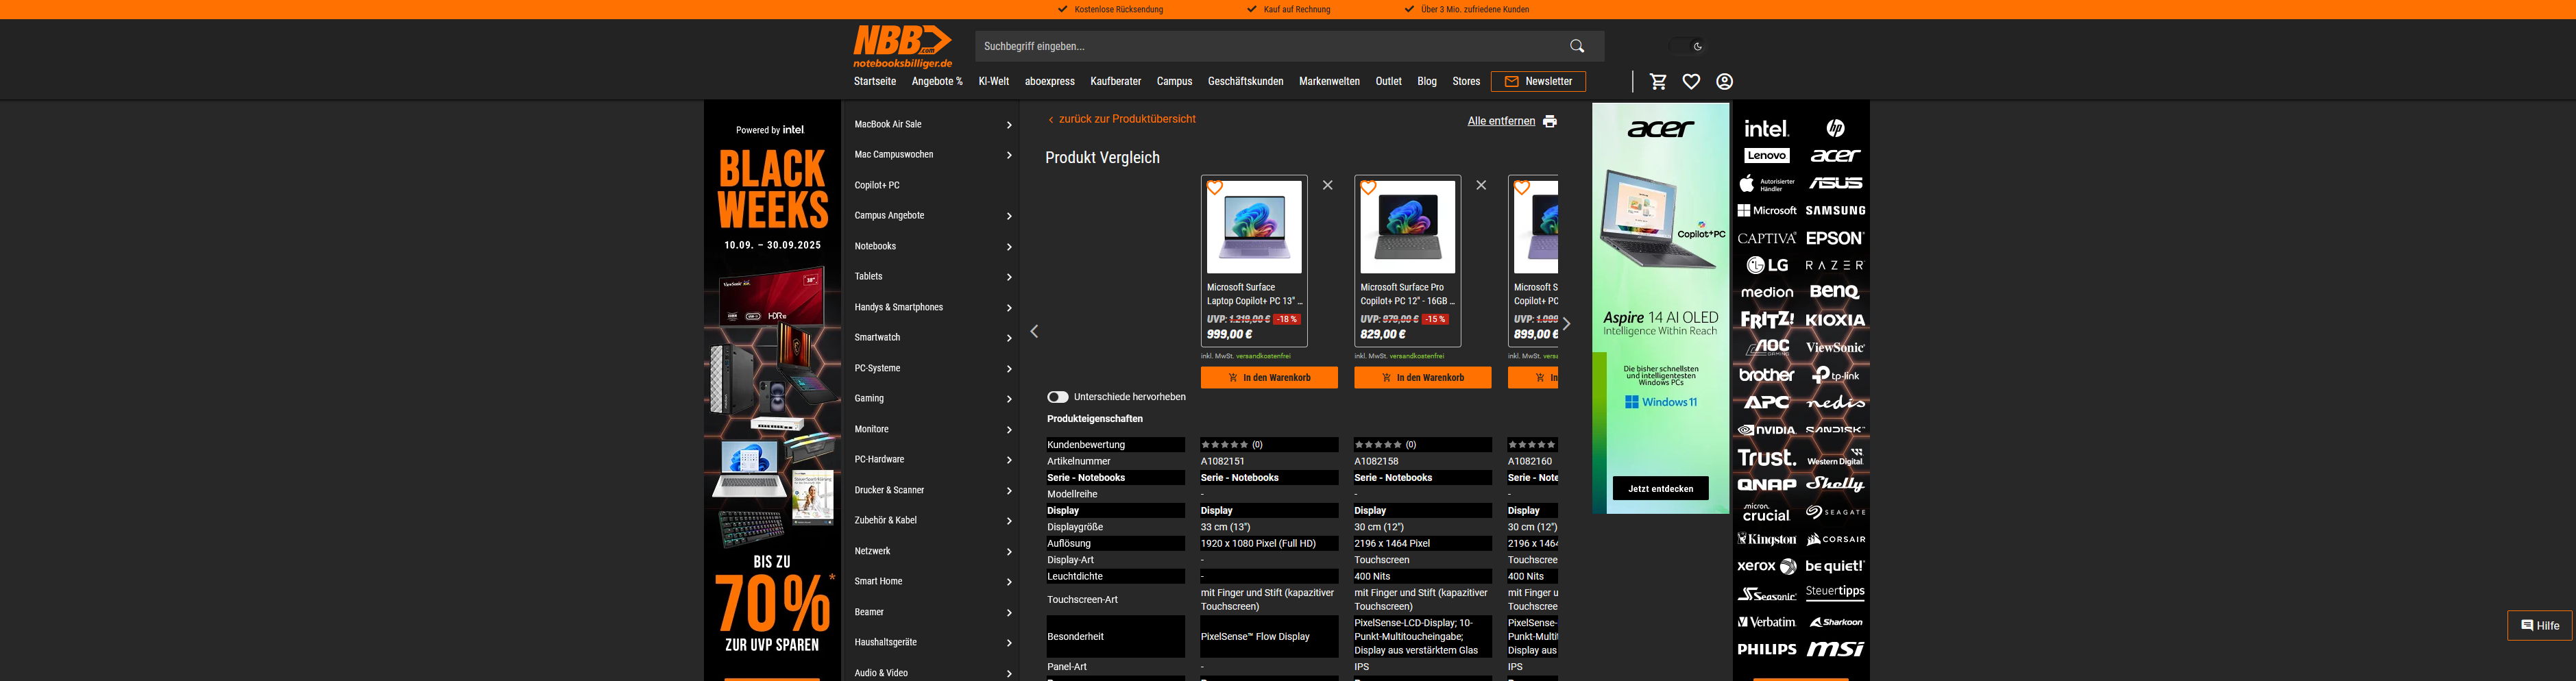Toggle wishlist heart on Surface Pro 12" 16GB

[x=1368, y=188]
